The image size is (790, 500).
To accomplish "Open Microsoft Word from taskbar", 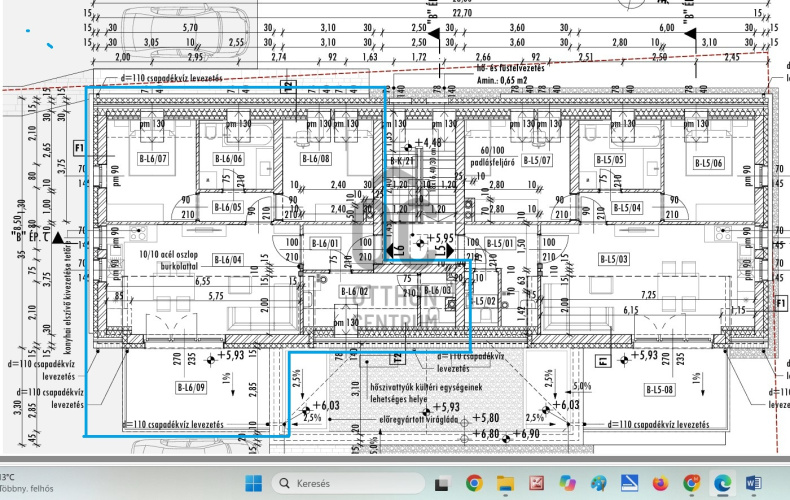I will pos(753,483).
